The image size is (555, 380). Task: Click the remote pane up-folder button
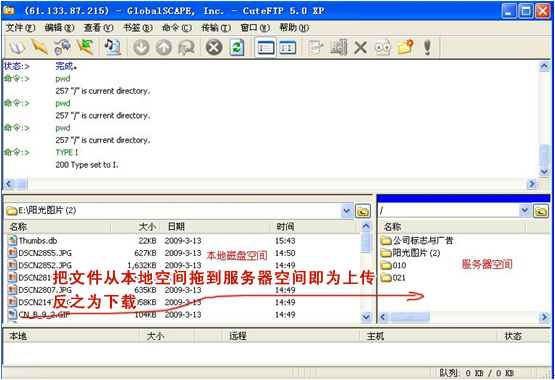click(541, 211)
